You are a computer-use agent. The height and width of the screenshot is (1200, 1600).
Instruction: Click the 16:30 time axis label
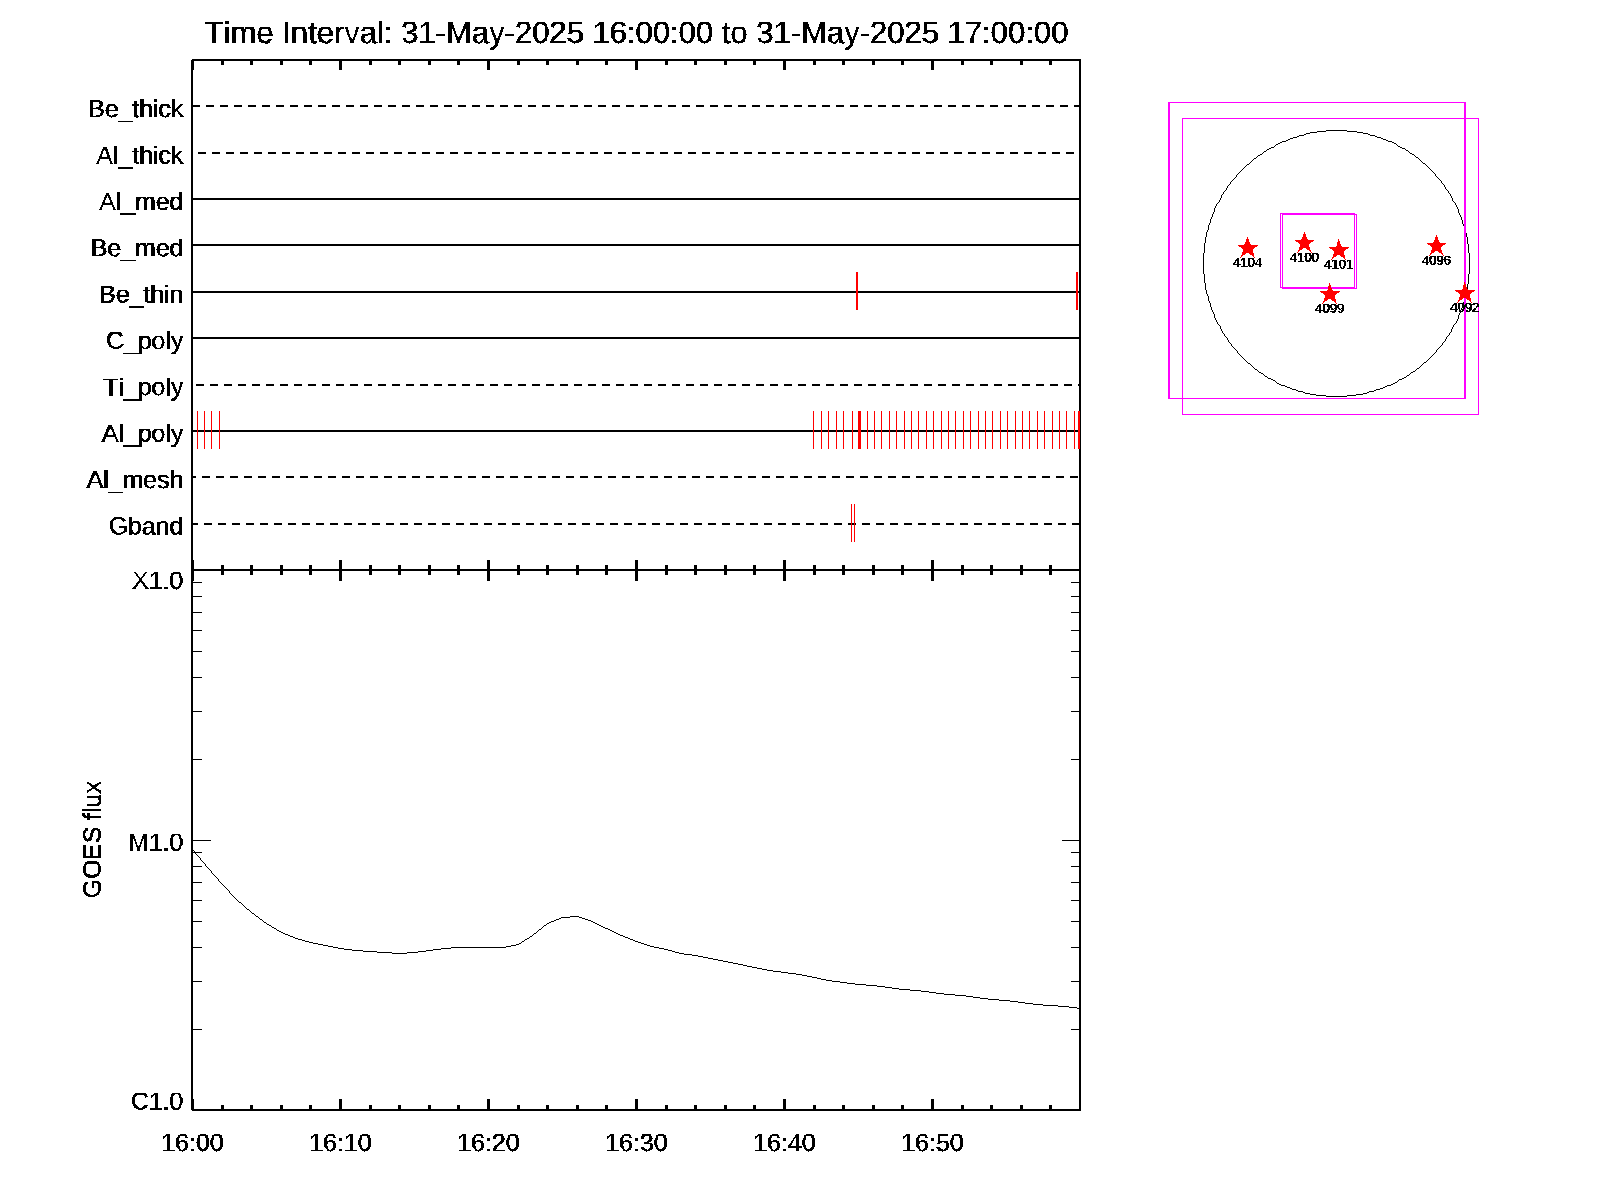(x=636, y=1143)
